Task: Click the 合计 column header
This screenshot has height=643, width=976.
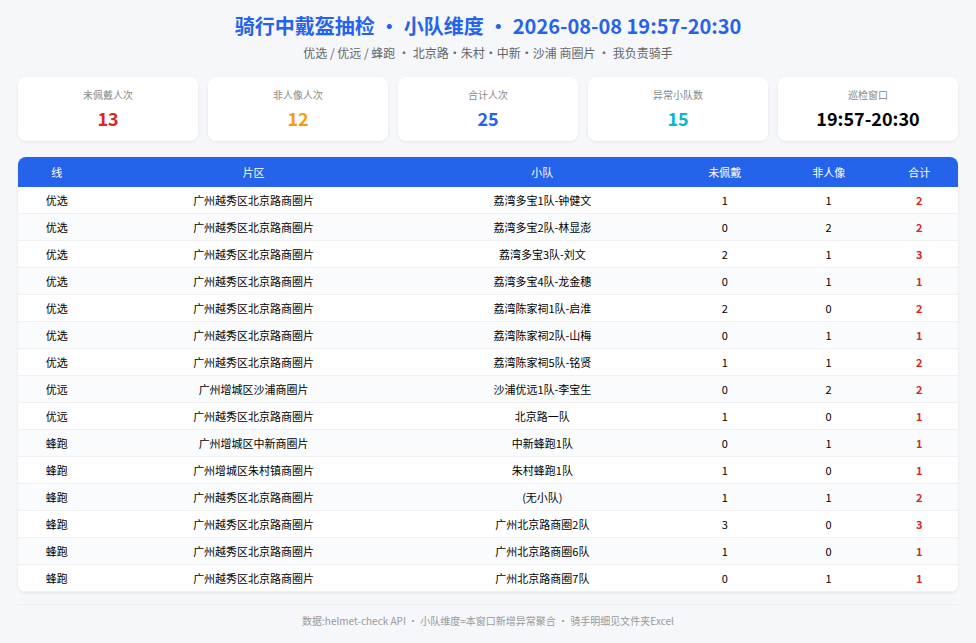Action: pos(919,173)
